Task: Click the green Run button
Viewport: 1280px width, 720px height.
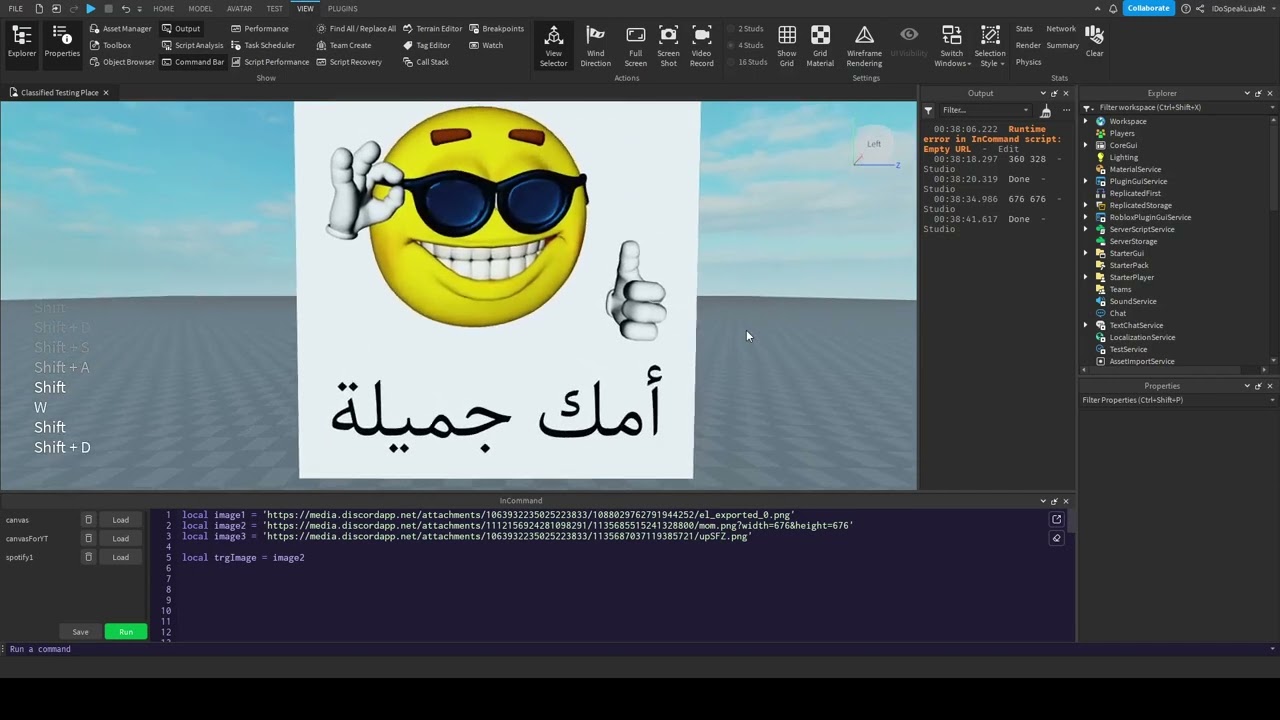Action: click(x=126, y=632)
